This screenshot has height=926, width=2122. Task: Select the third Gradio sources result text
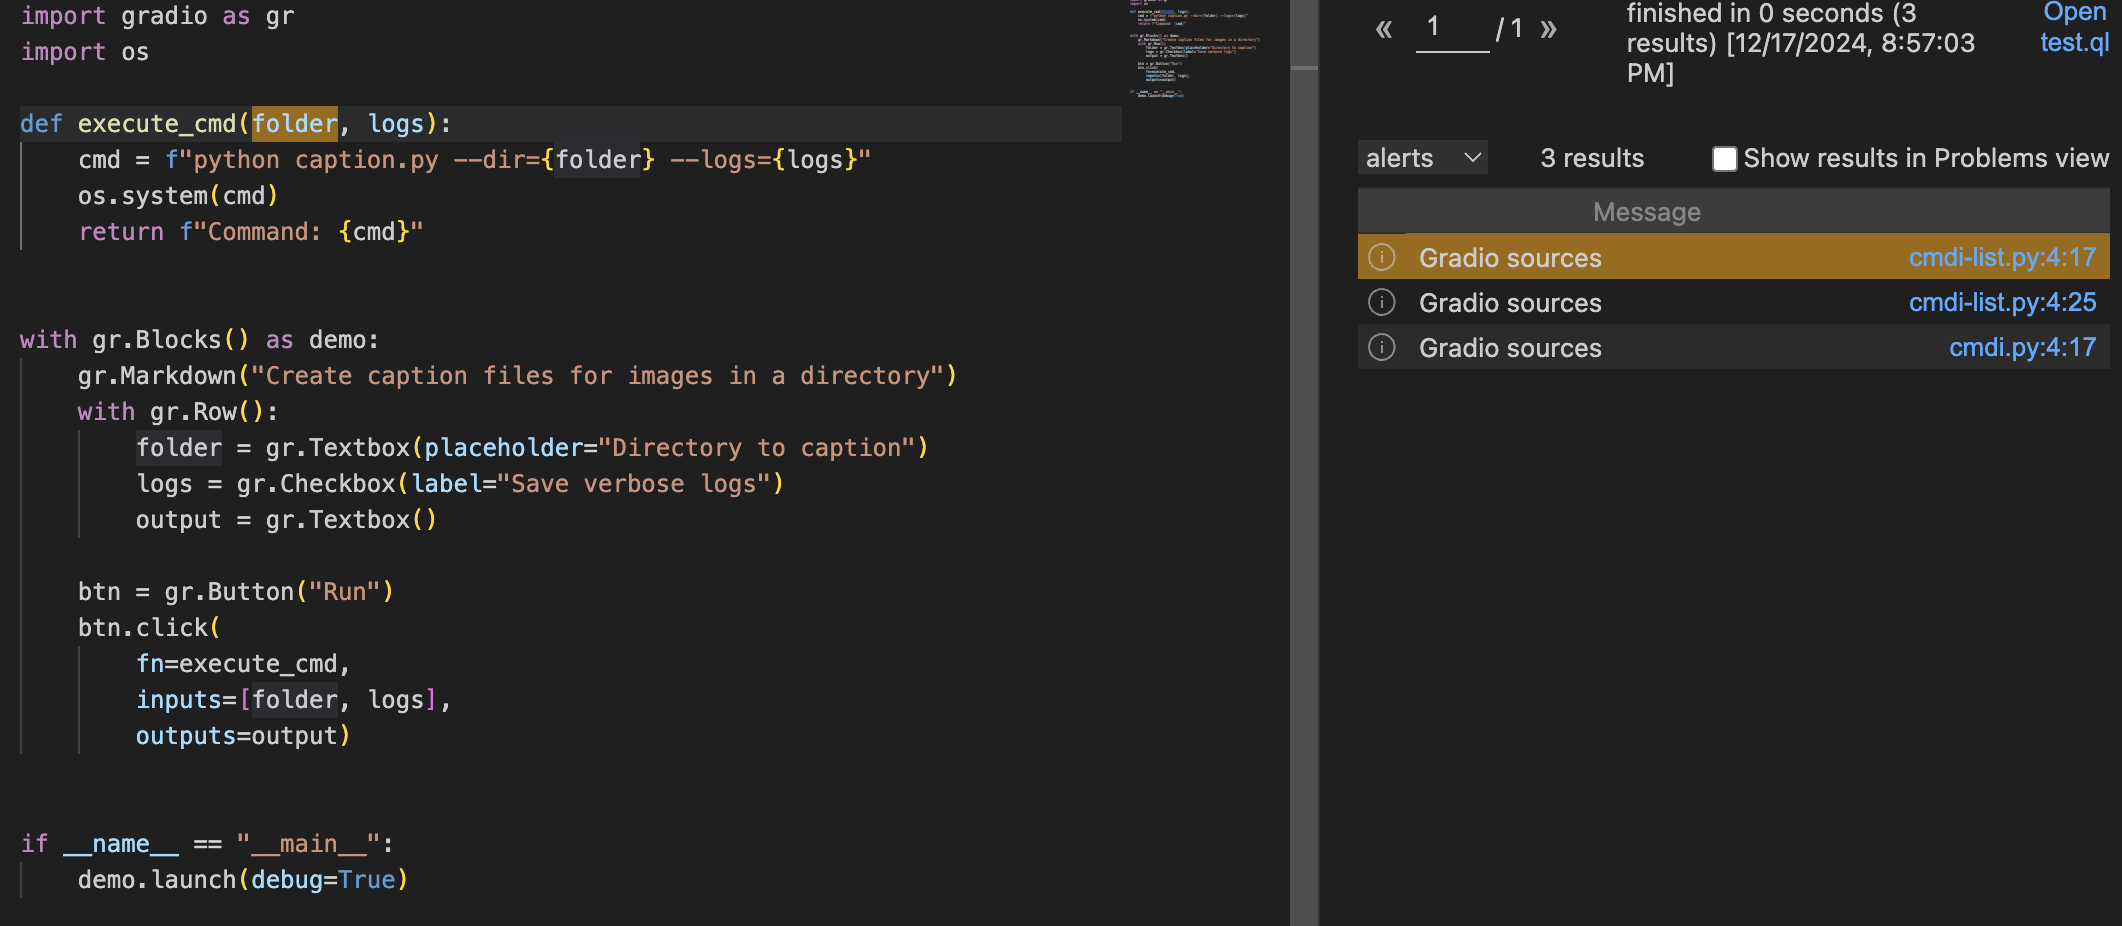pyautogui.click(x=1510, y=348)
